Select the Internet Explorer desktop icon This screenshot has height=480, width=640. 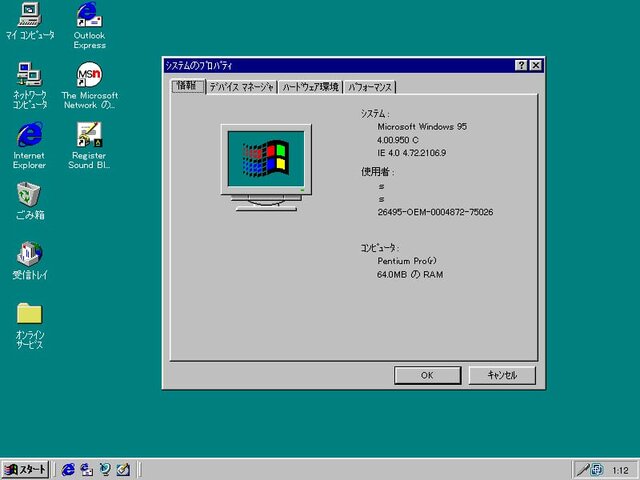coord(29,145)
